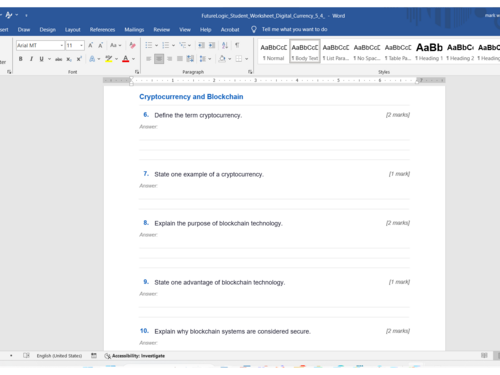Expand the highlight color dropdown arrow
This screenshot has width=500, height=375.
coord(116,59)
